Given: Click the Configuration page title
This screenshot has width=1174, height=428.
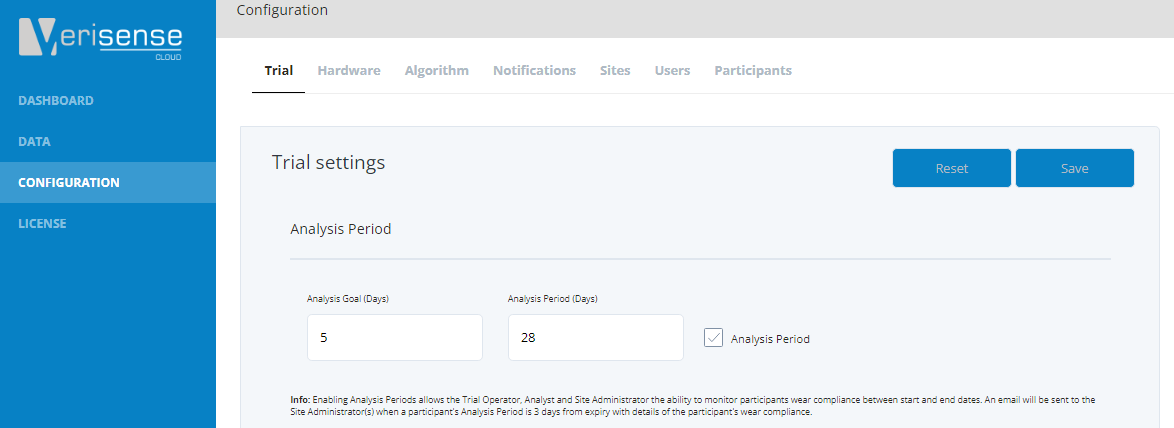Looking at the screenshot, I should [282, 10].
